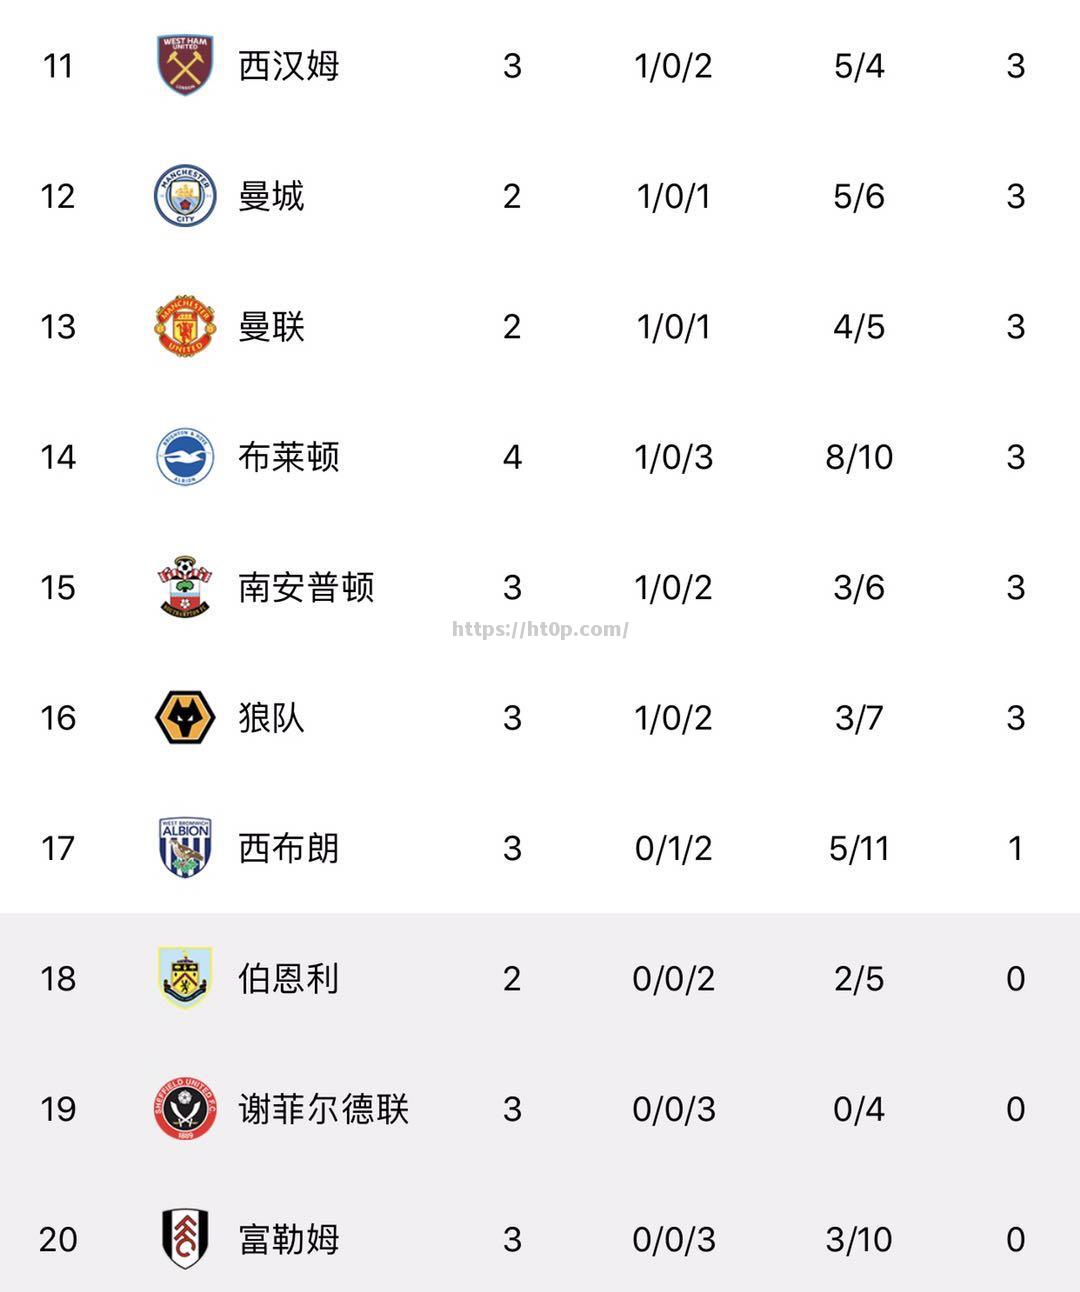1080x1292 pixels.
Task: Open team name 西汉姆
Action: 289,66
